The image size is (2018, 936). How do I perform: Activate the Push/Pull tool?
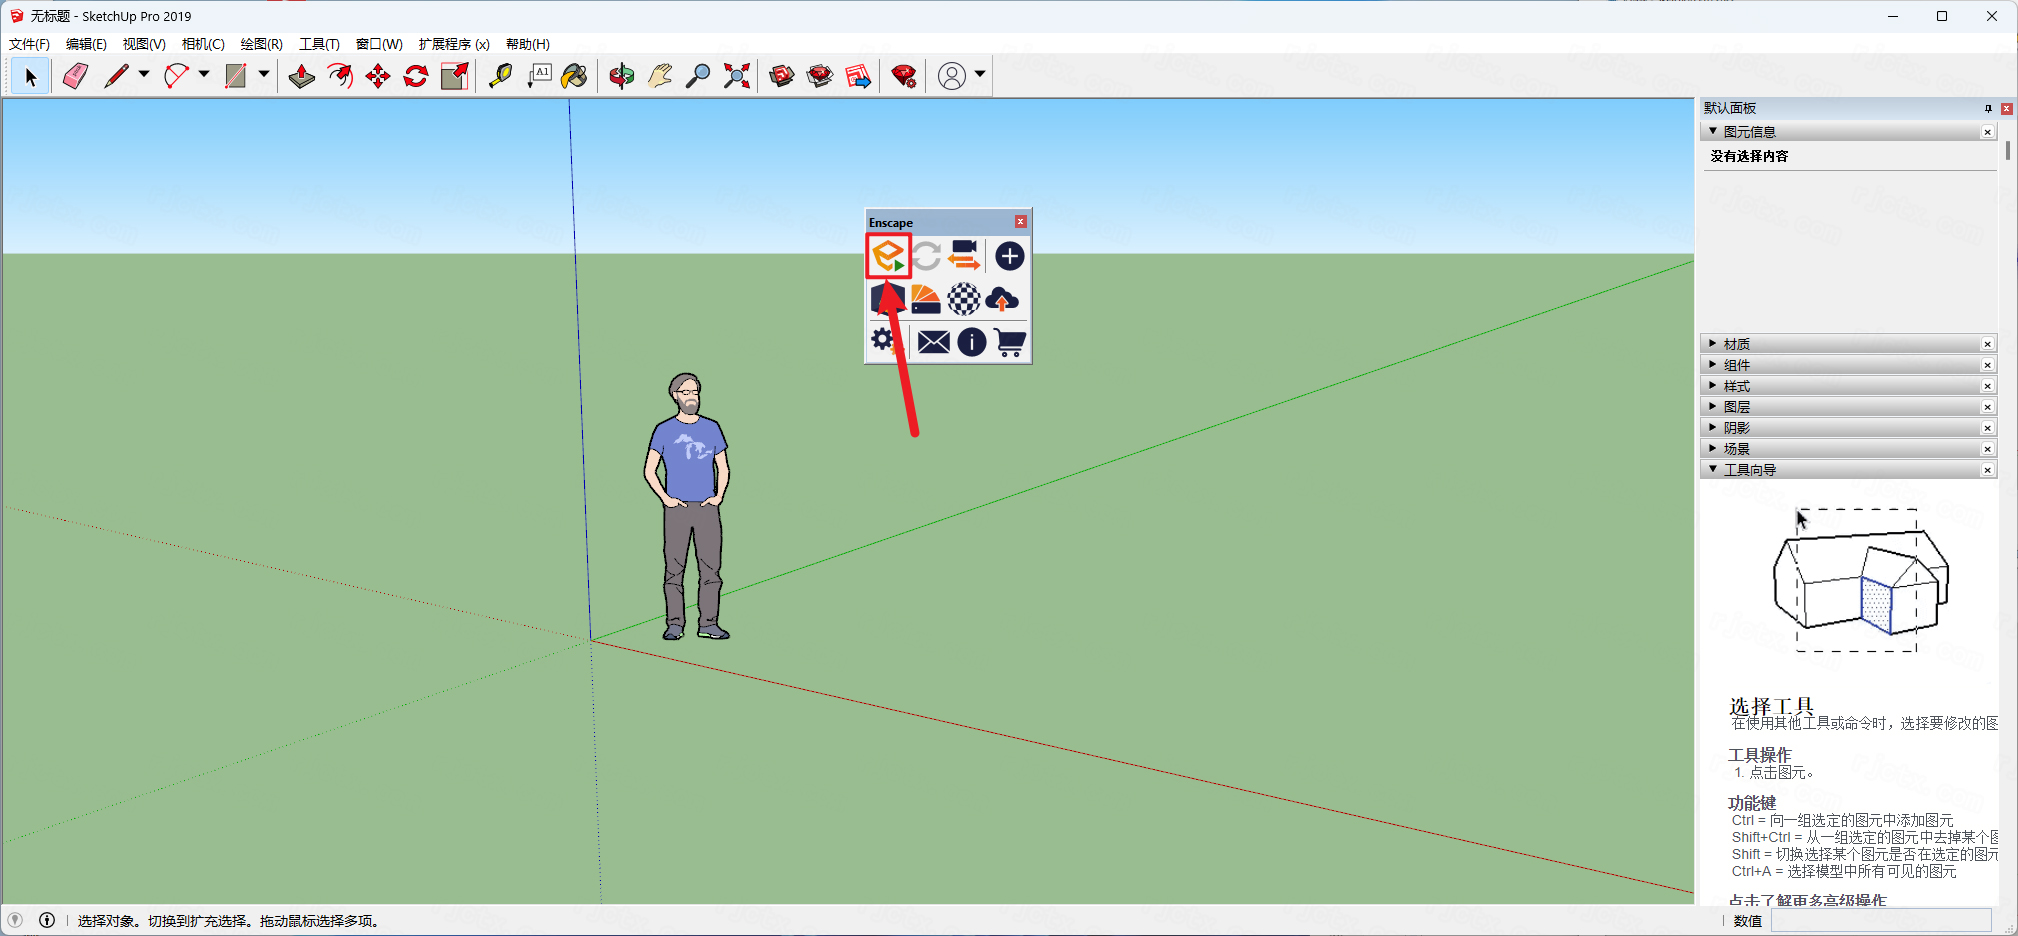(x=301, y=76)
